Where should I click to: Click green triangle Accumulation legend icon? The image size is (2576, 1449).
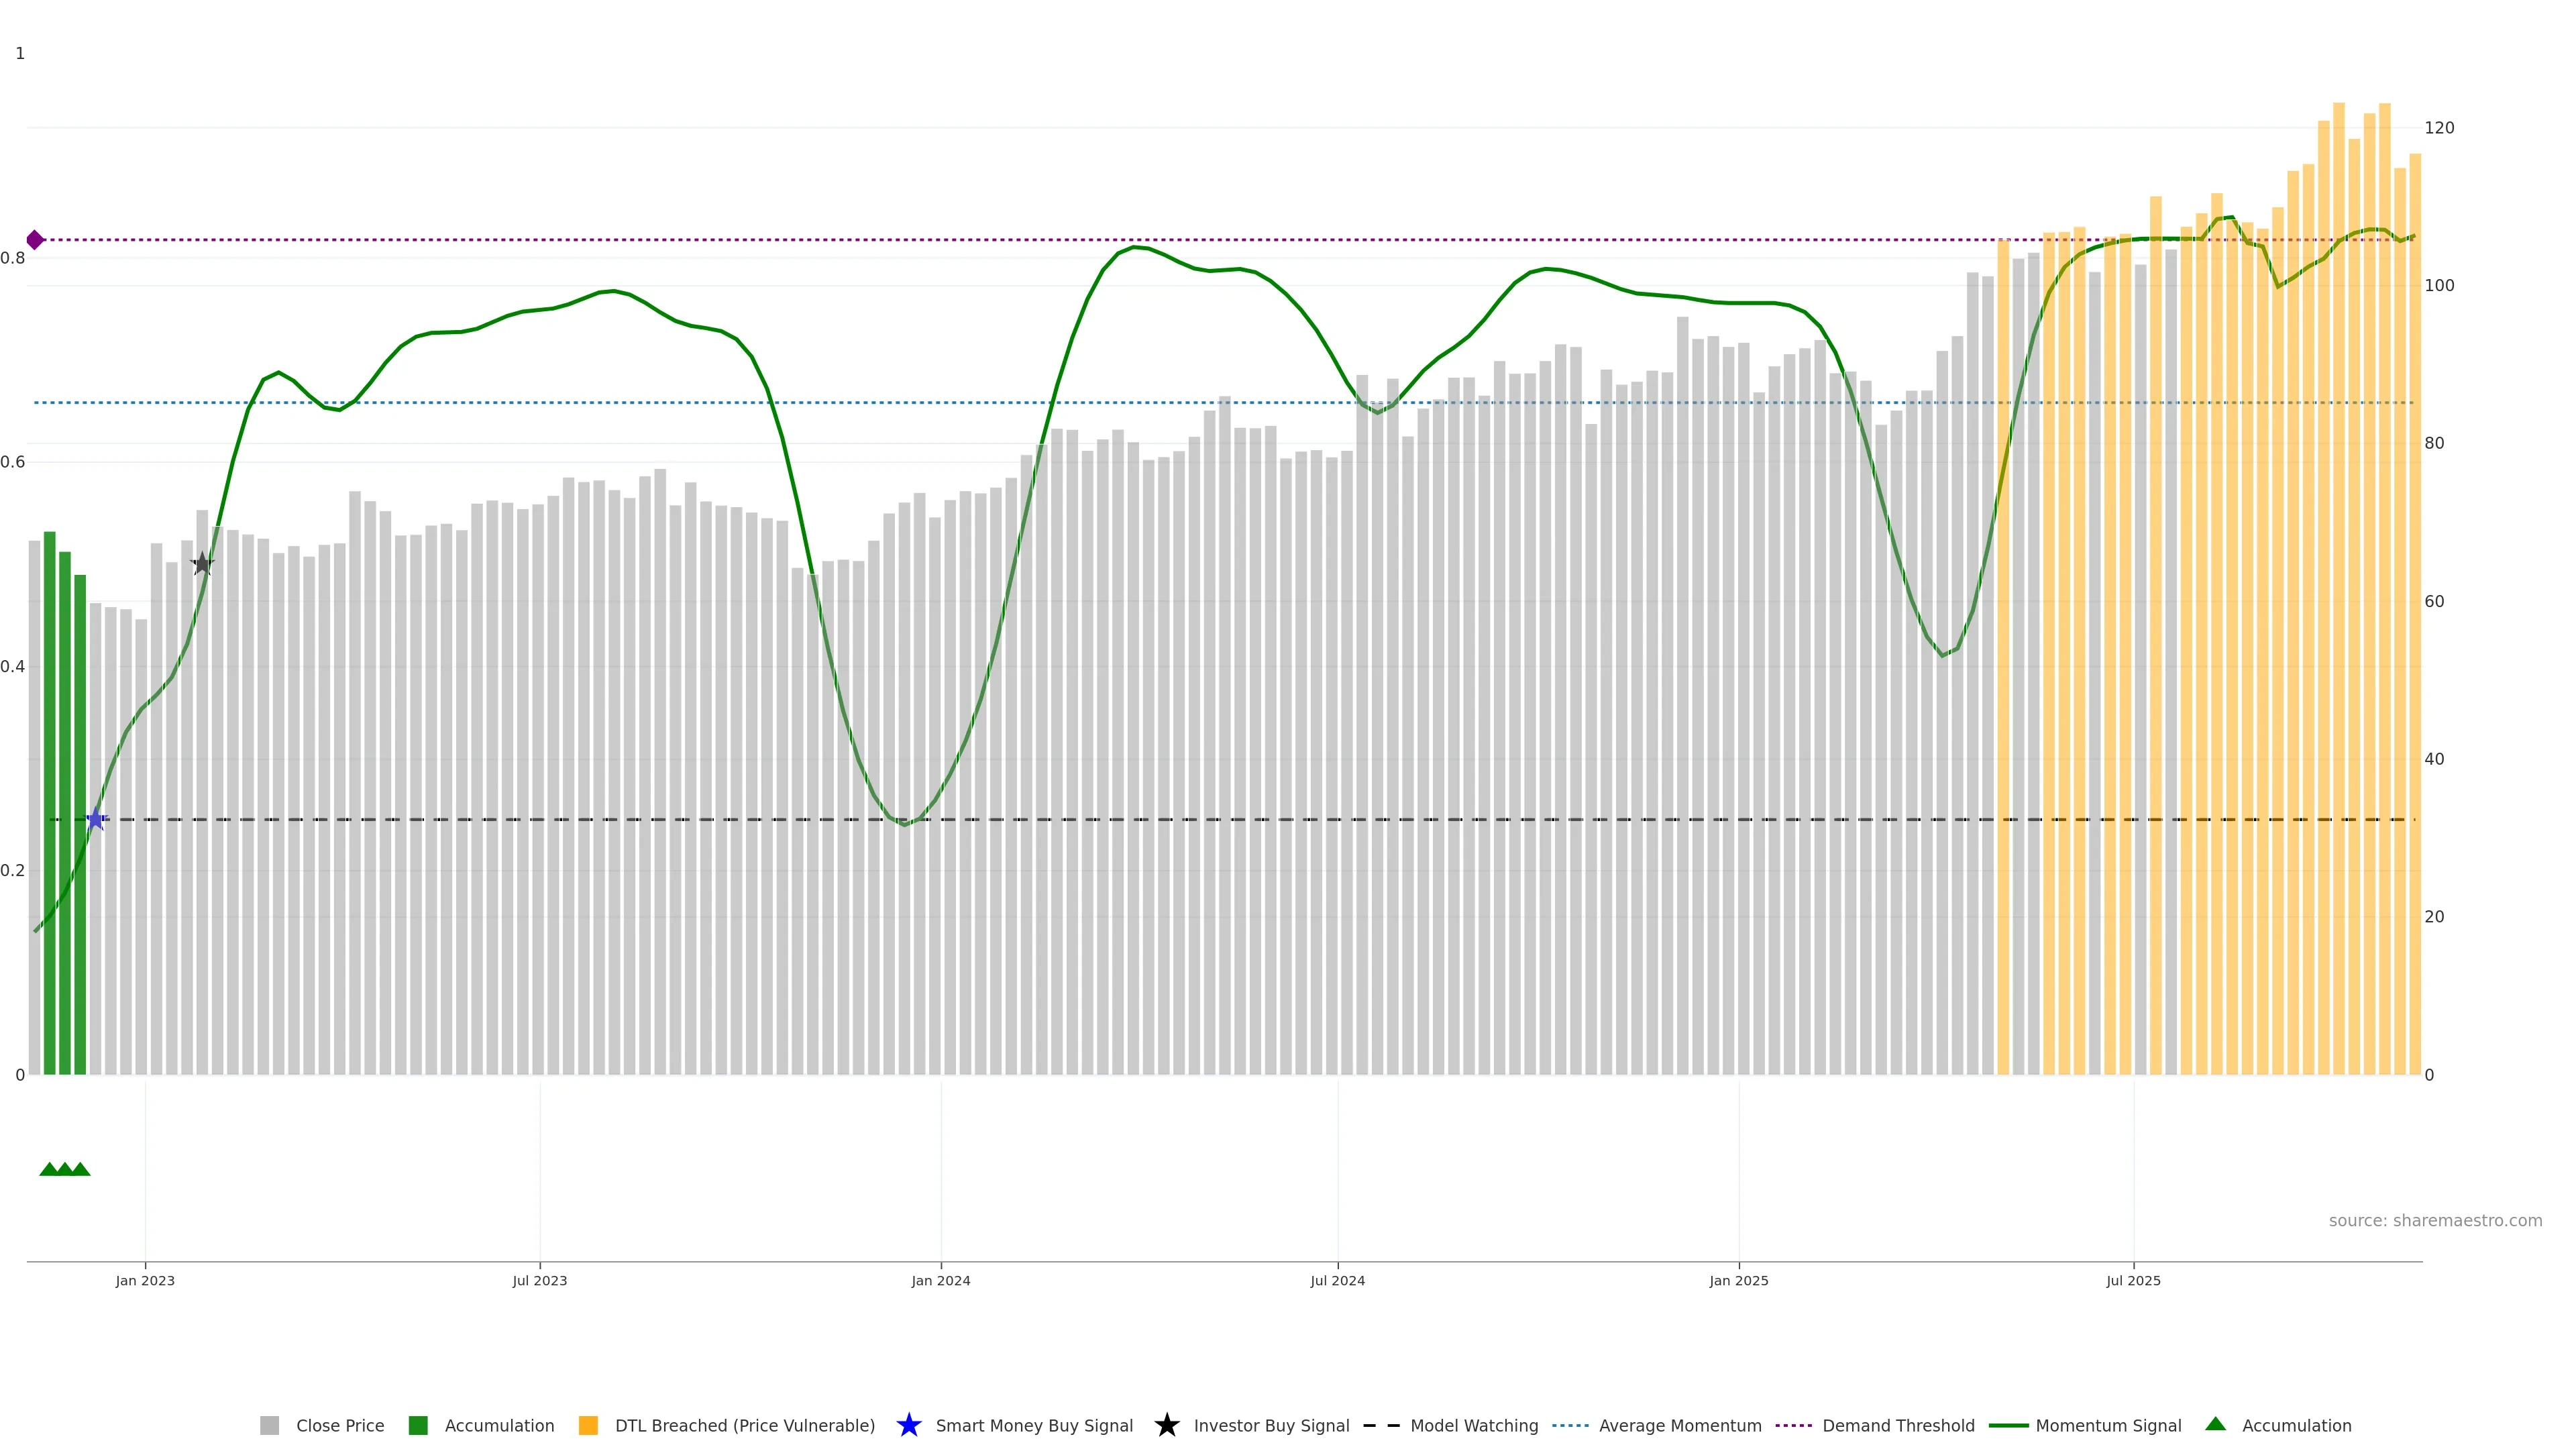[2215, 1424]
